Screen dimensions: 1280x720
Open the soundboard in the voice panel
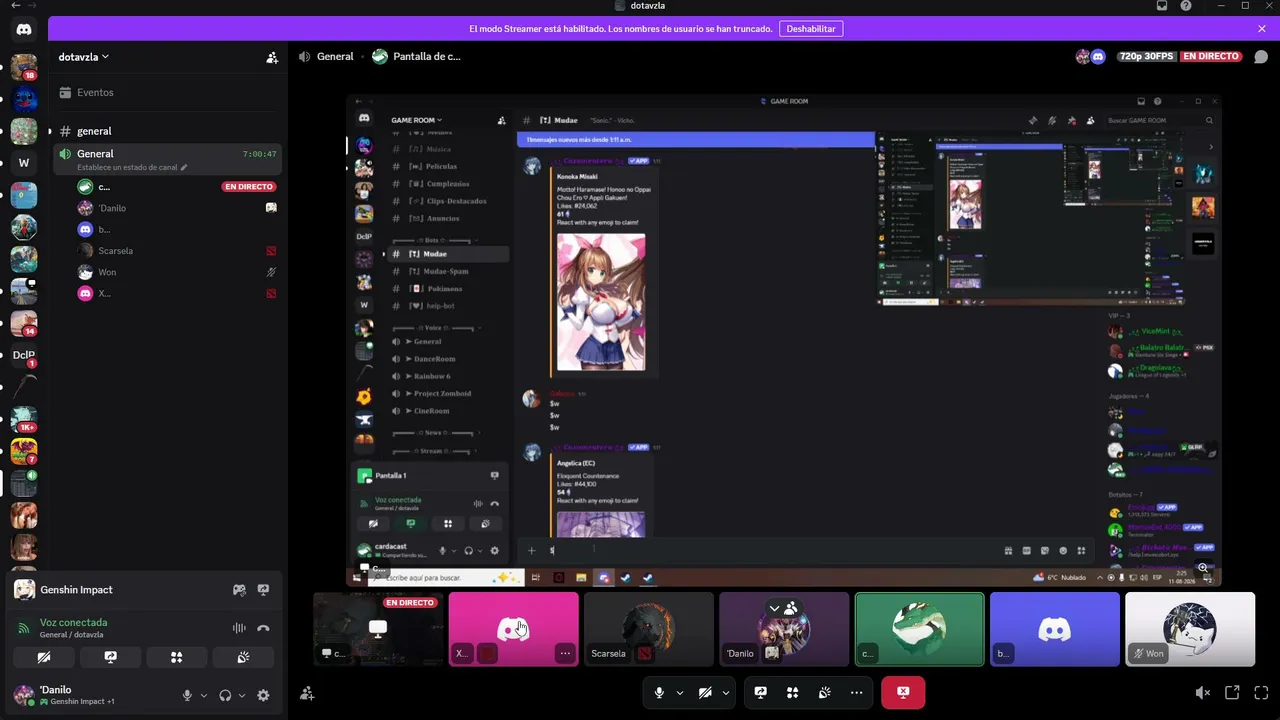pyautogui.click(x=243, y=657)
